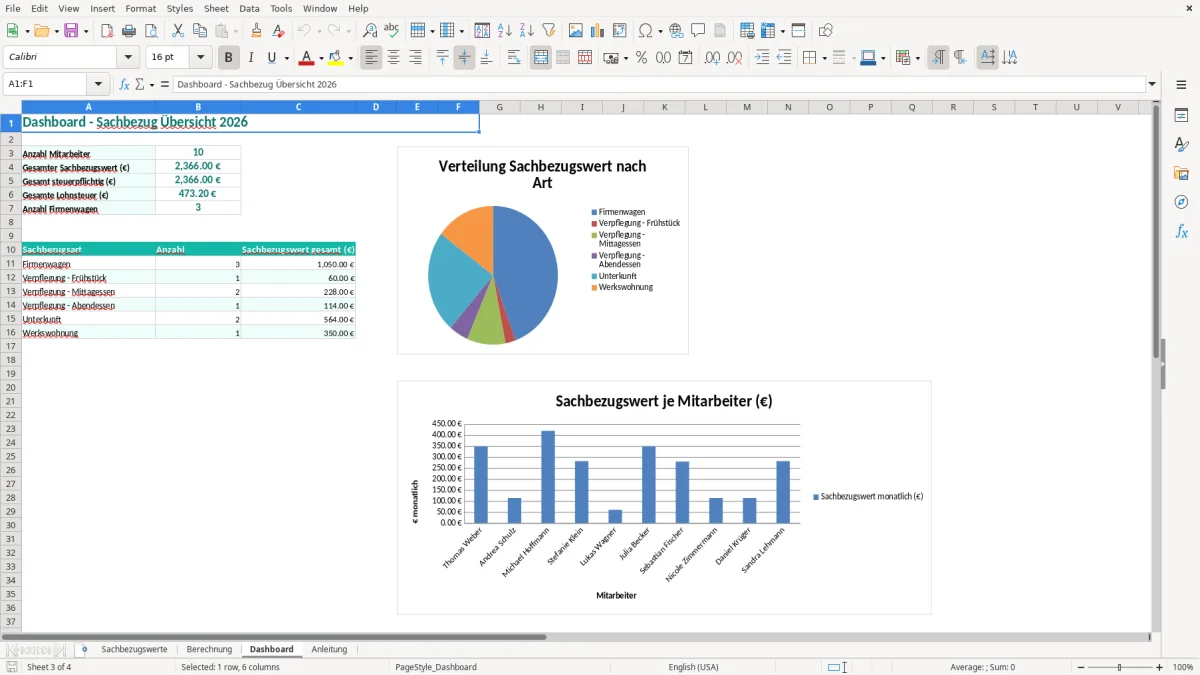This screenshot has width=1200, height=675.
Task: Toggle Center Horizontally alignment
Action: (x=393, y=58)
